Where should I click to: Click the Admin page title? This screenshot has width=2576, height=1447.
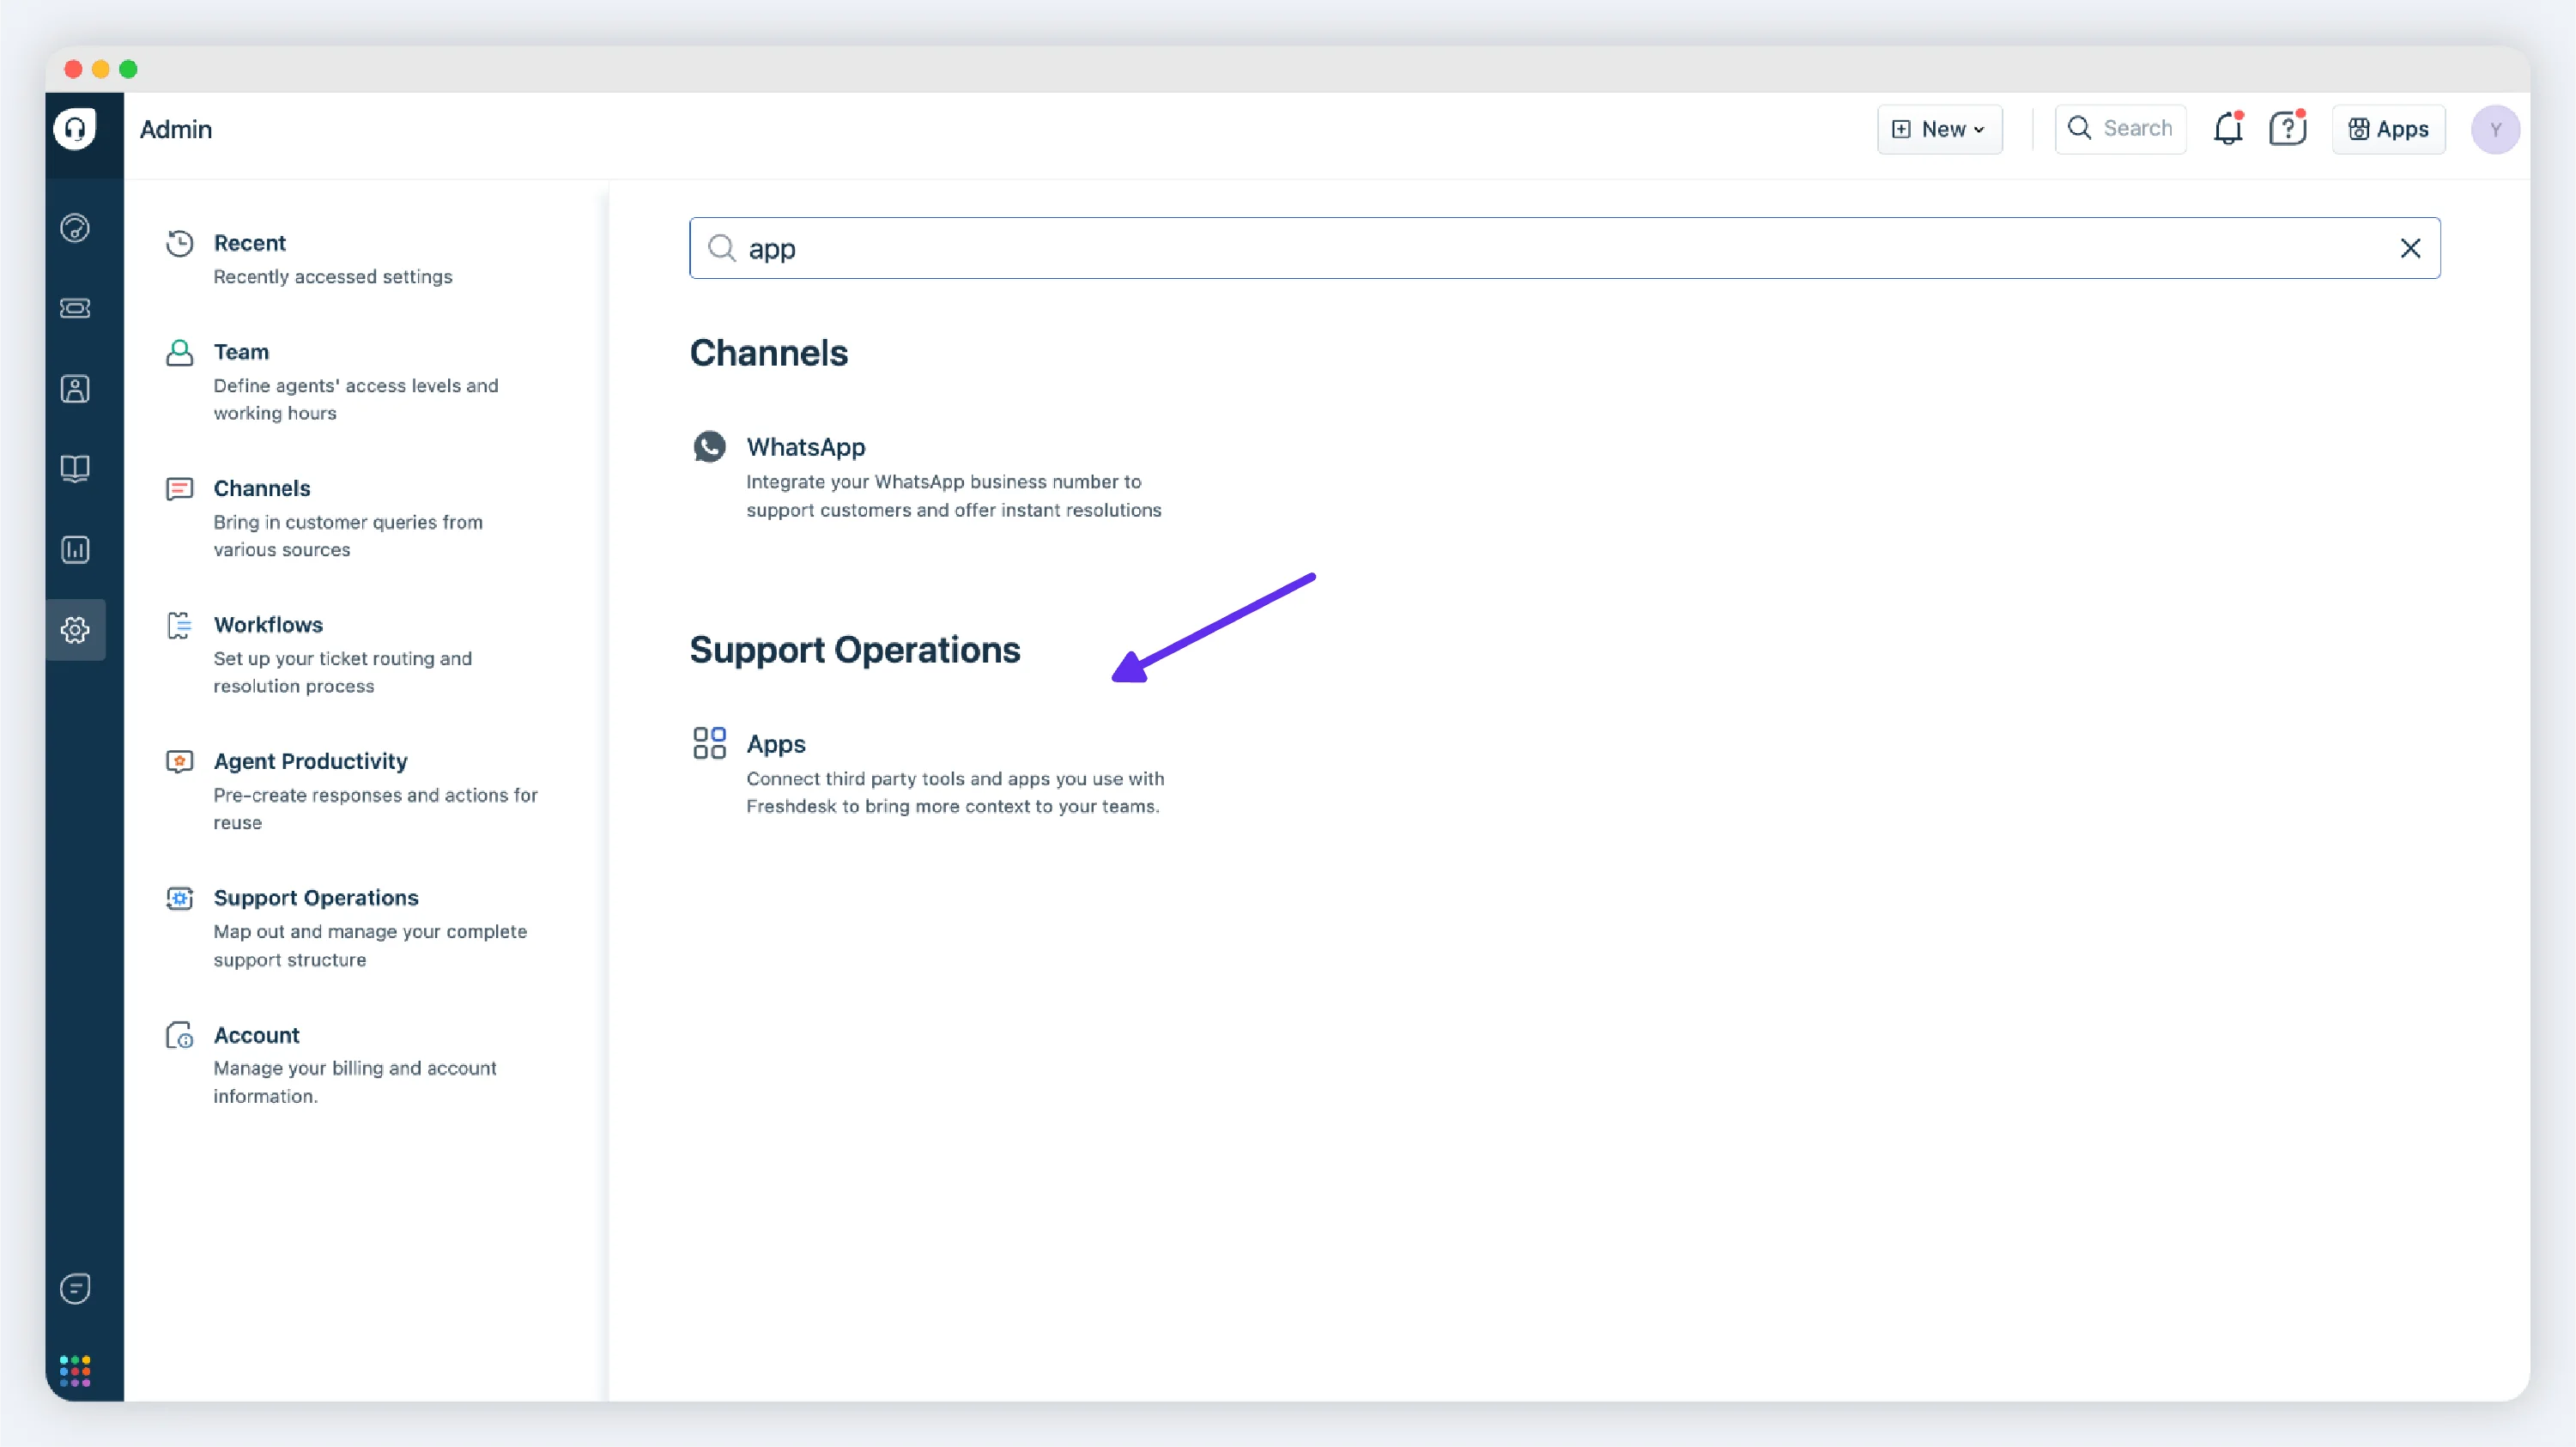(x=176, y=129)
